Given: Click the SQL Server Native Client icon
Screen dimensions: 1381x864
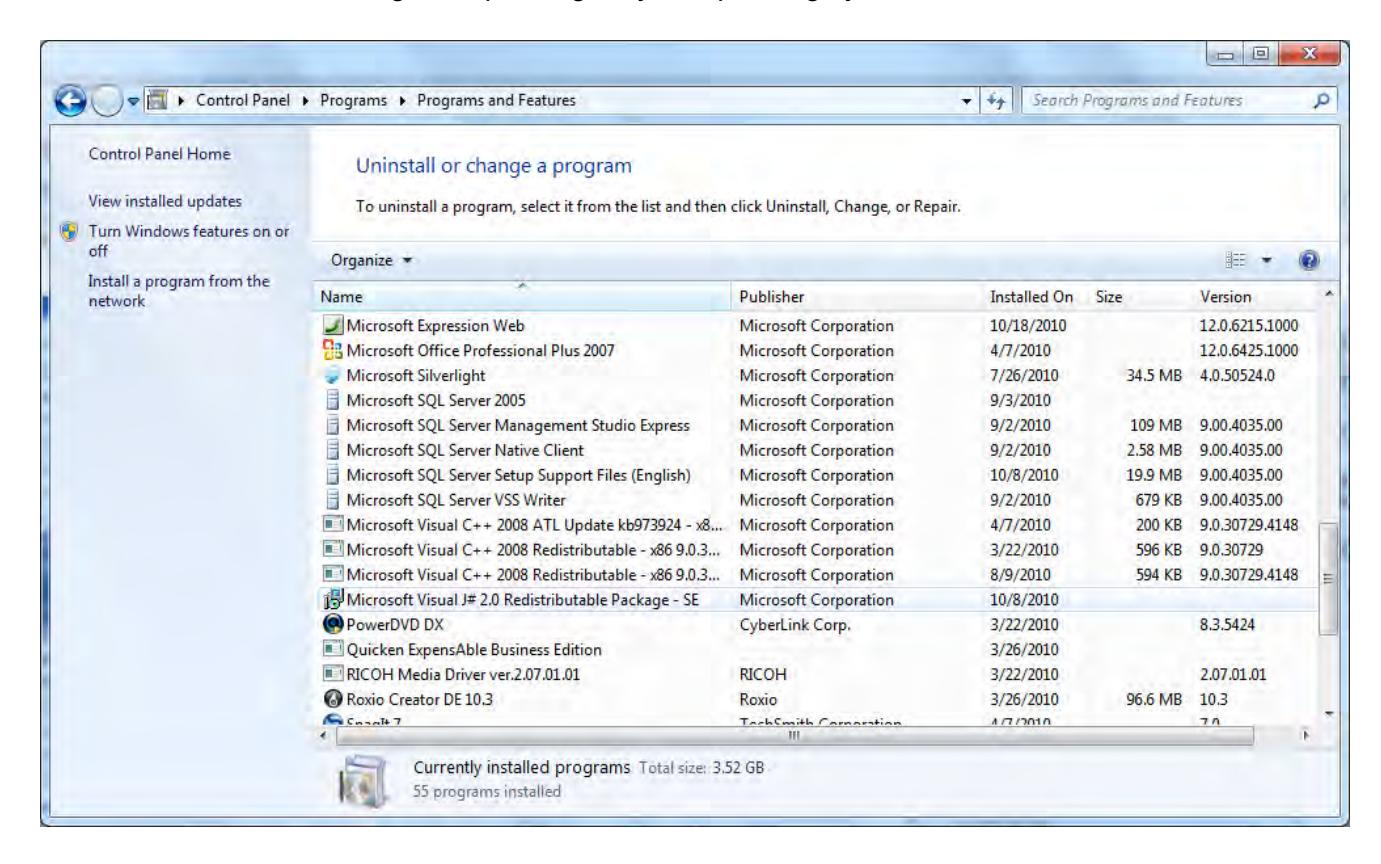Looking at the screenshot, I should pos(332,449).
